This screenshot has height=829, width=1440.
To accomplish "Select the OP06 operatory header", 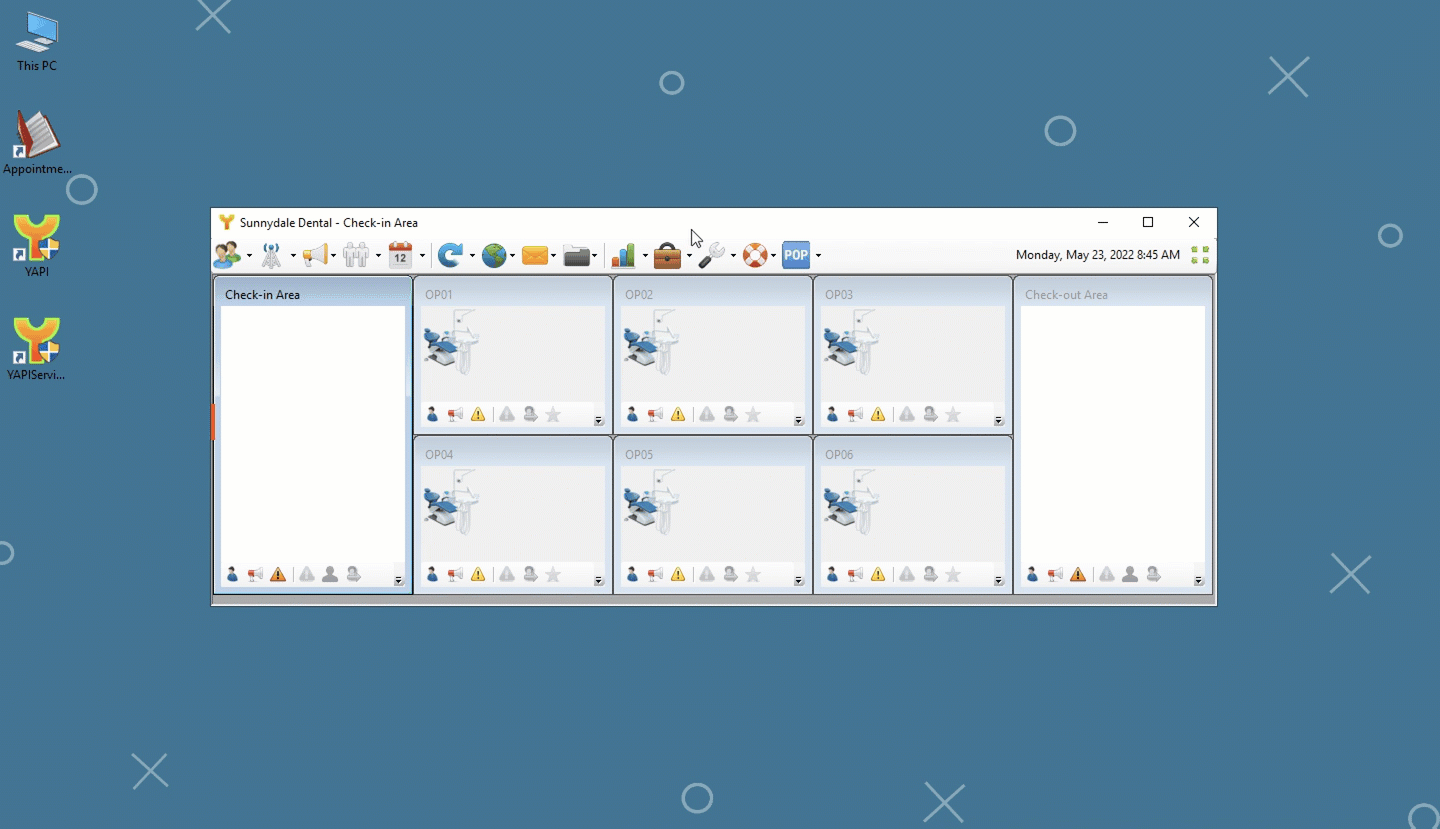I will pyautogui.click(x=913, y=454).
